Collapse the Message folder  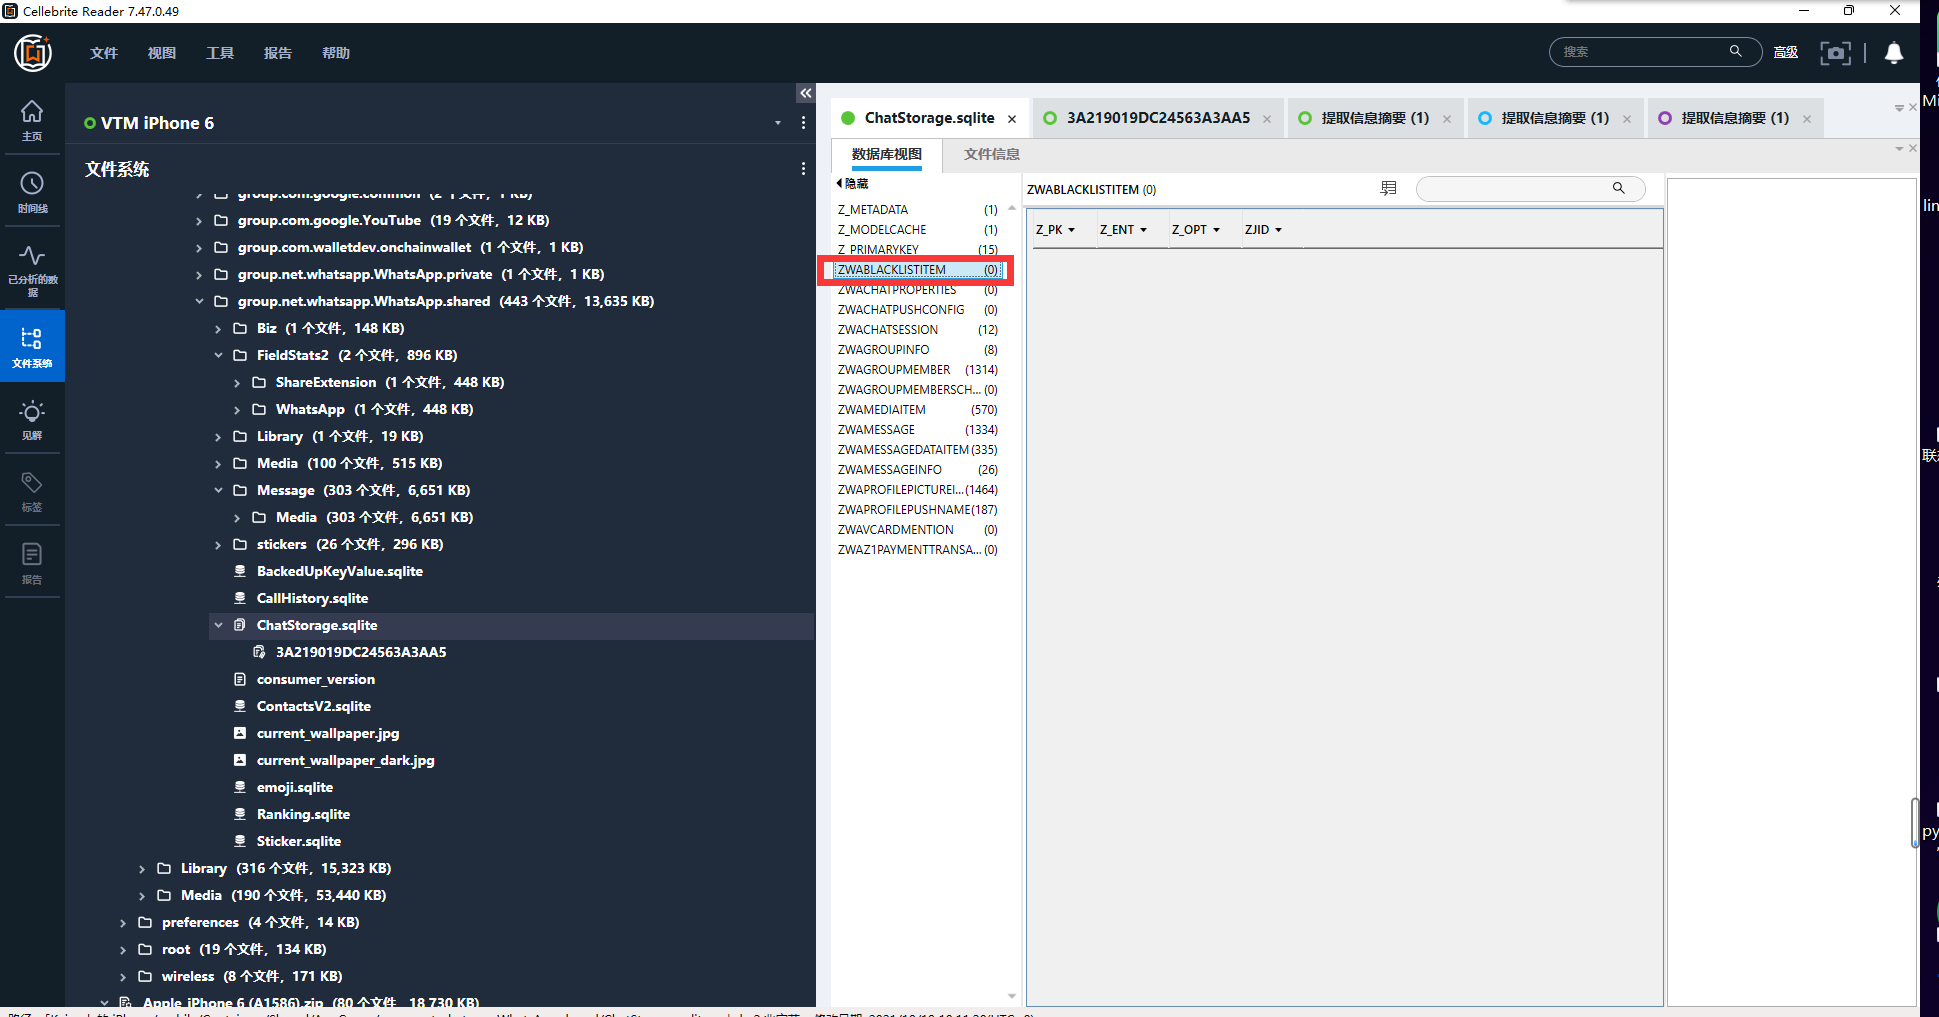tap(218, 490)
